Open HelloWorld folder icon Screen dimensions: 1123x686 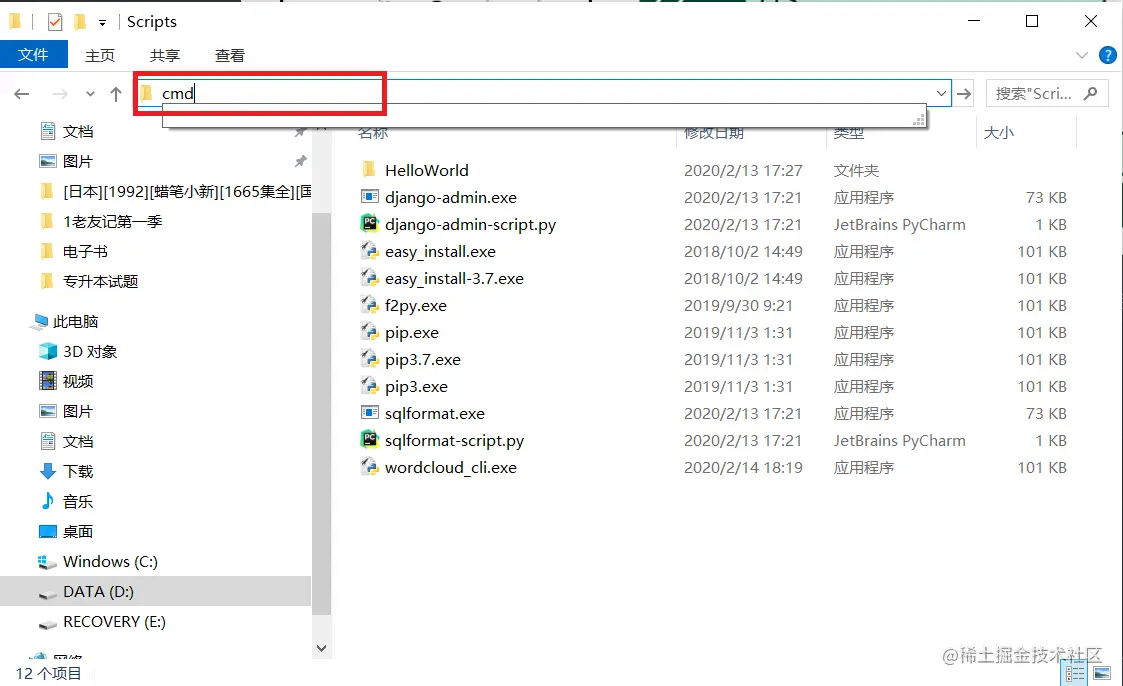(369, 170)
